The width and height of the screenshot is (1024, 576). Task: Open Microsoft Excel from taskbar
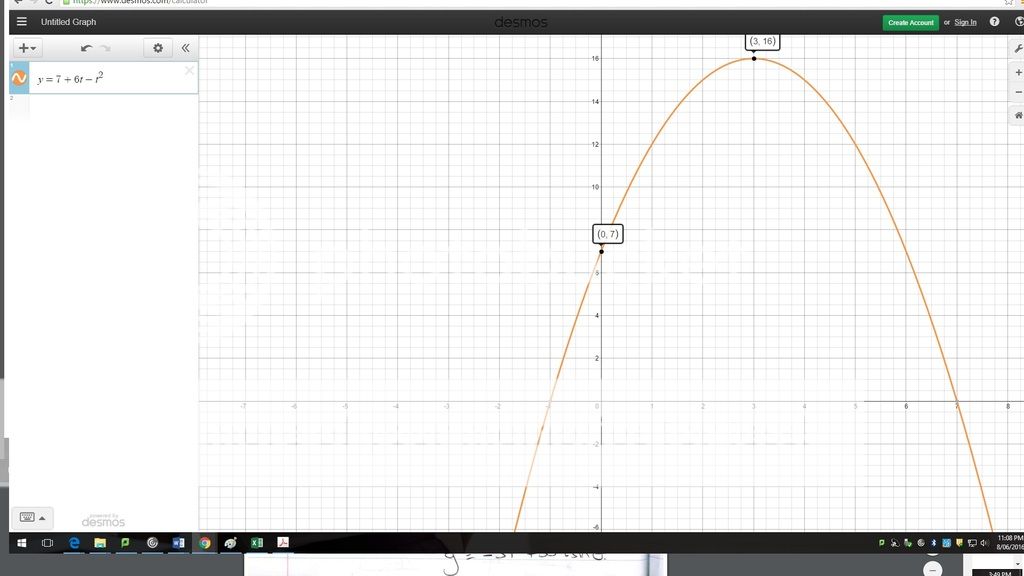click(257, 543)
